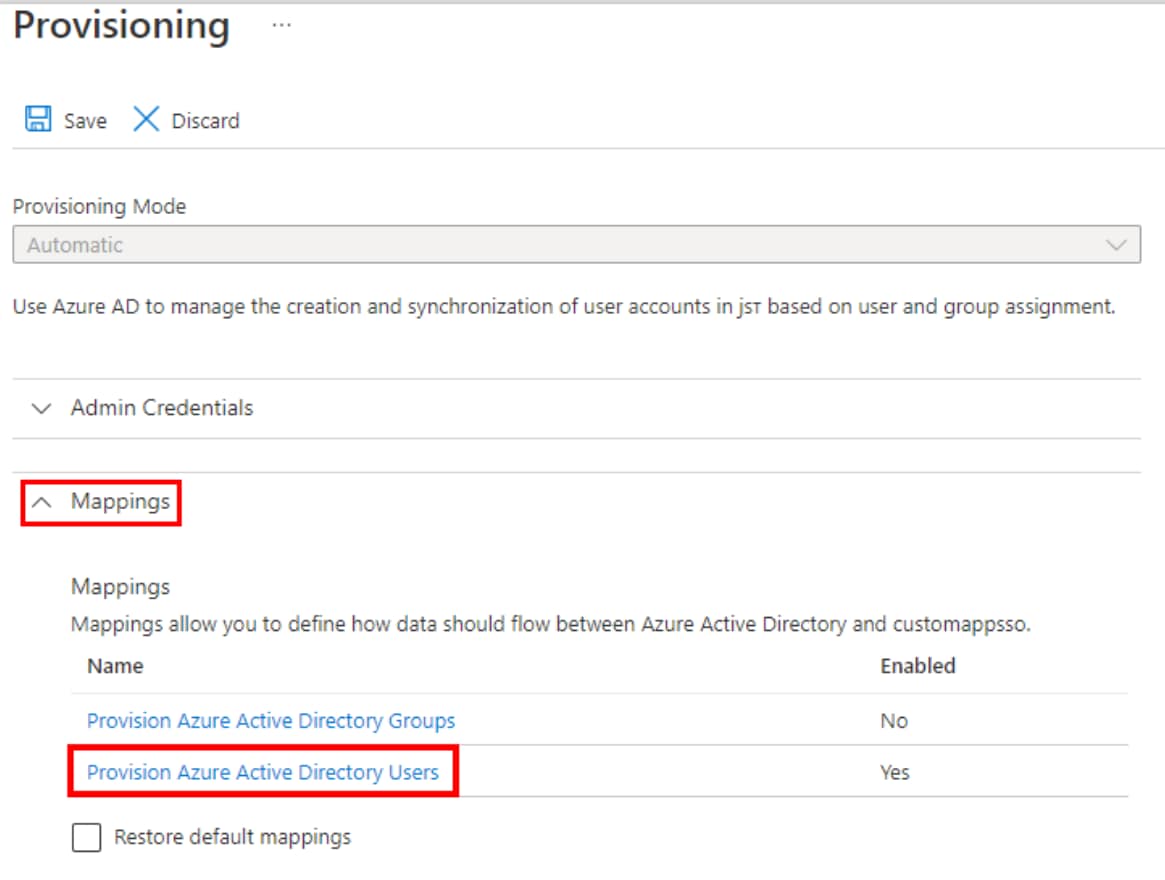The image size is (1165, 880).
Task: Expand Admin Credentials using its chevron
Action: click(41, 408)
